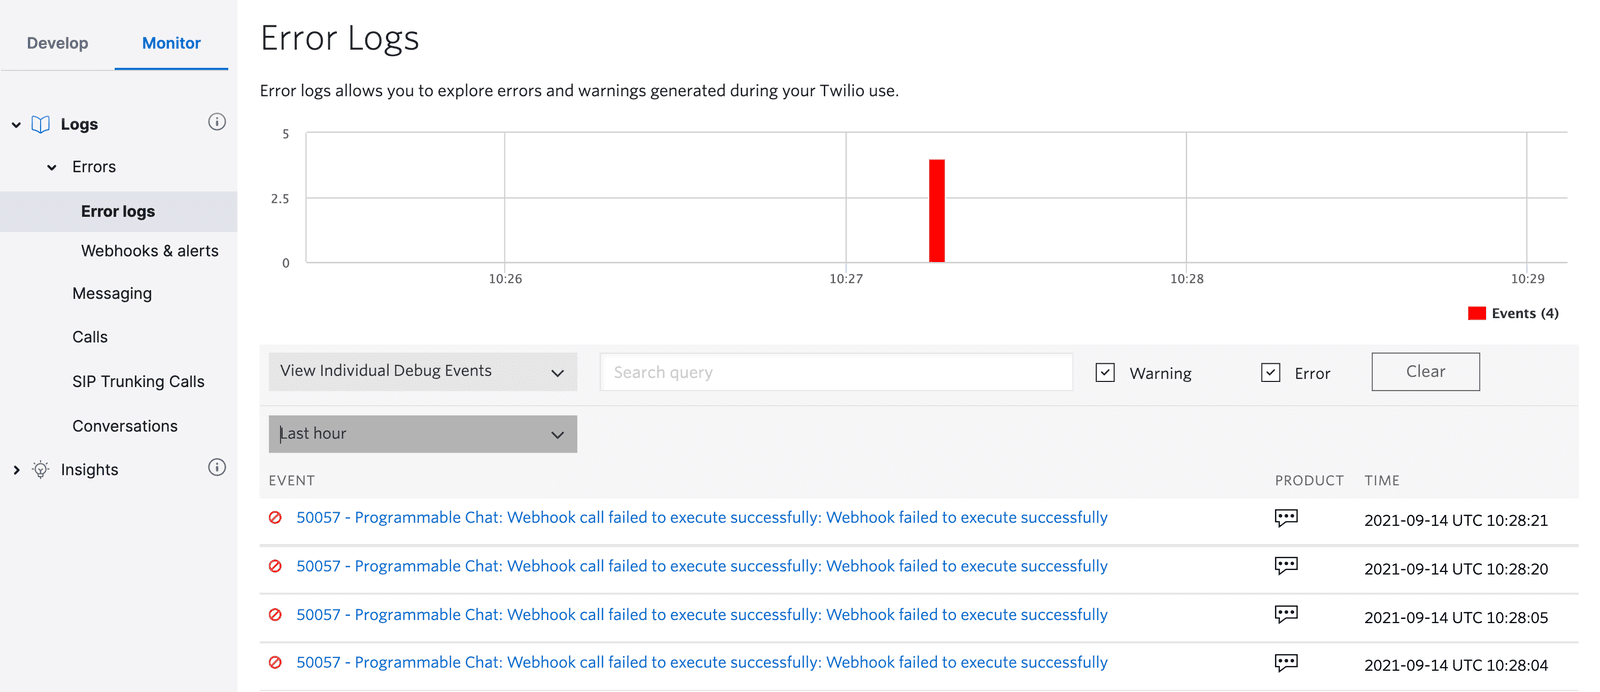1600x692 pixels.
Task: Click the error icon beside the 10:28:05 event
Action: tap(276, 614)
